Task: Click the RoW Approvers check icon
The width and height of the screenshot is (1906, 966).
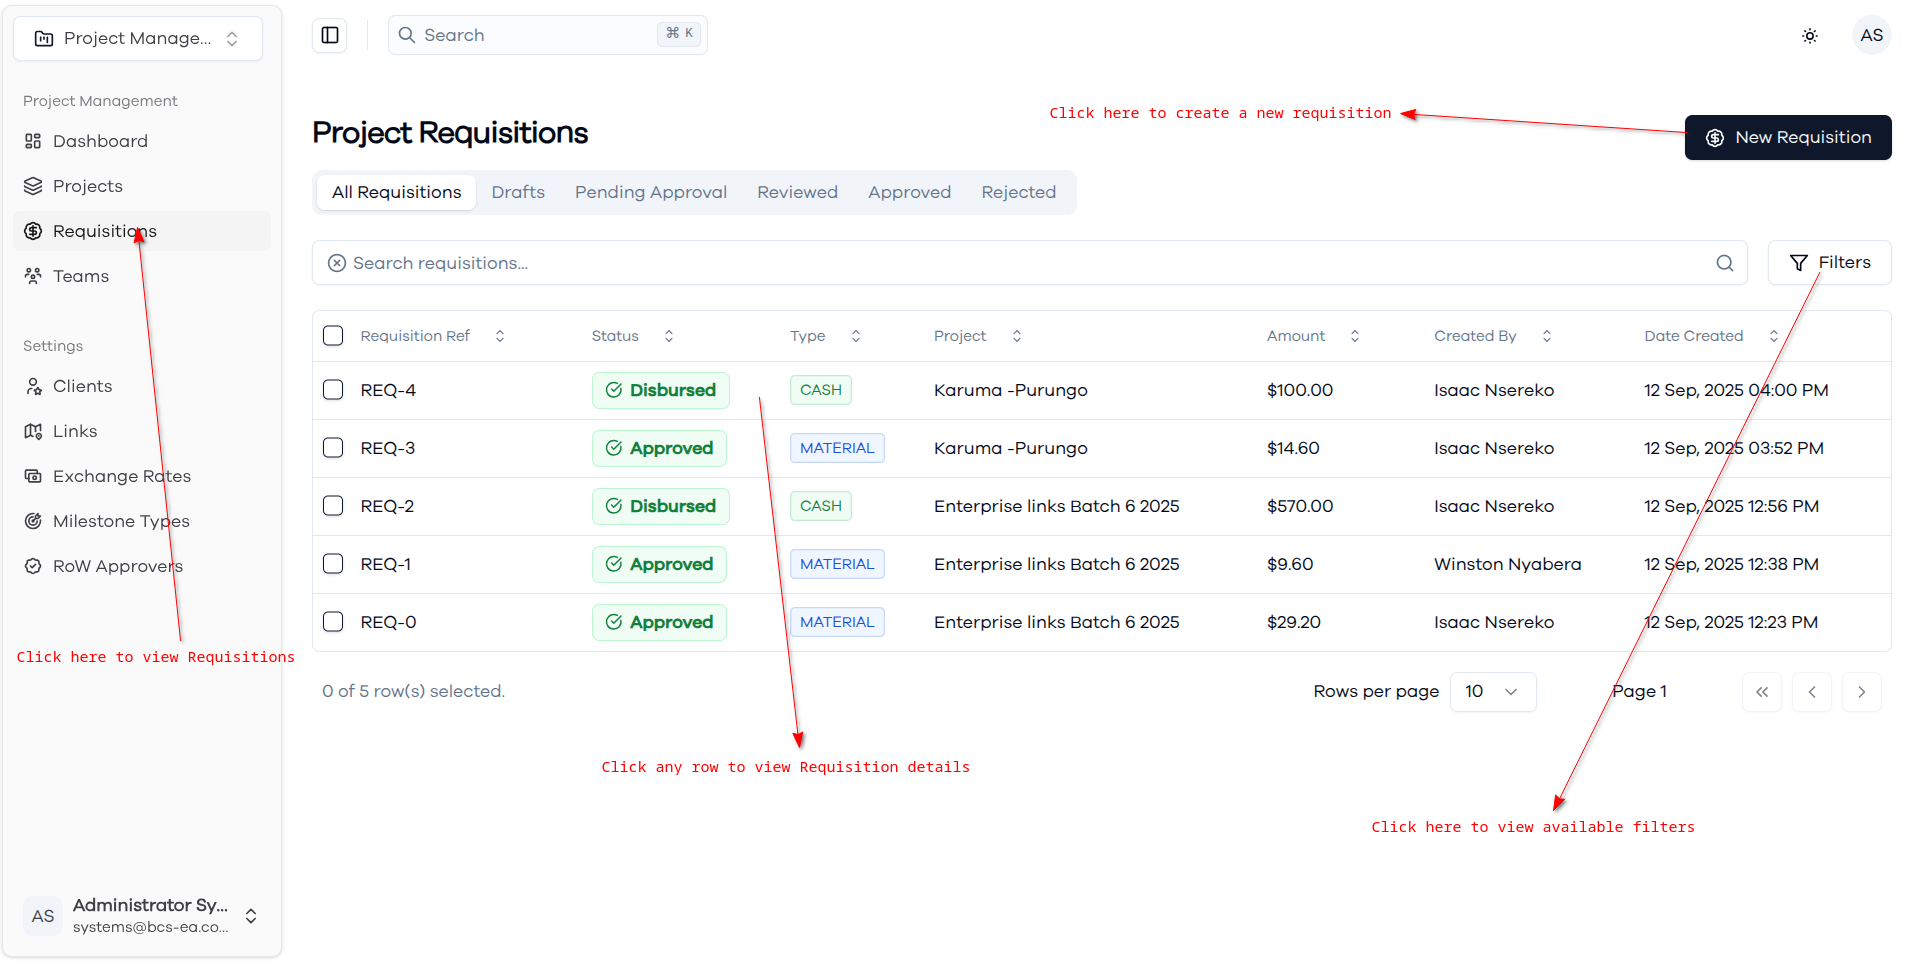Action: [33, 566]
